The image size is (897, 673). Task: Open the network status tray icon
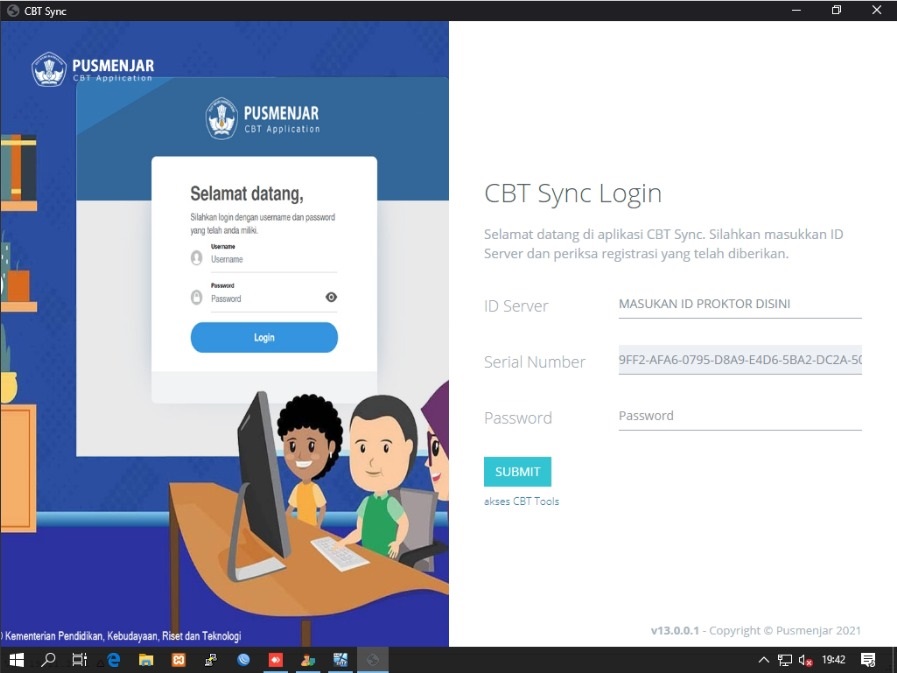tap(785, 660)
